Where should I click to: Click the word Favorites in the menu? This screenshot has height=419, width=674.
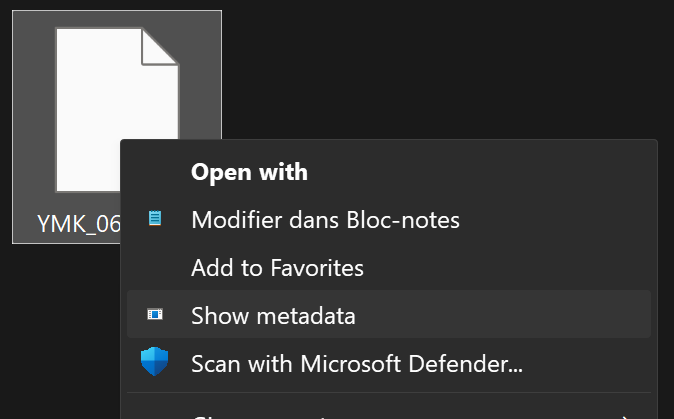click(x=319, y=267)
